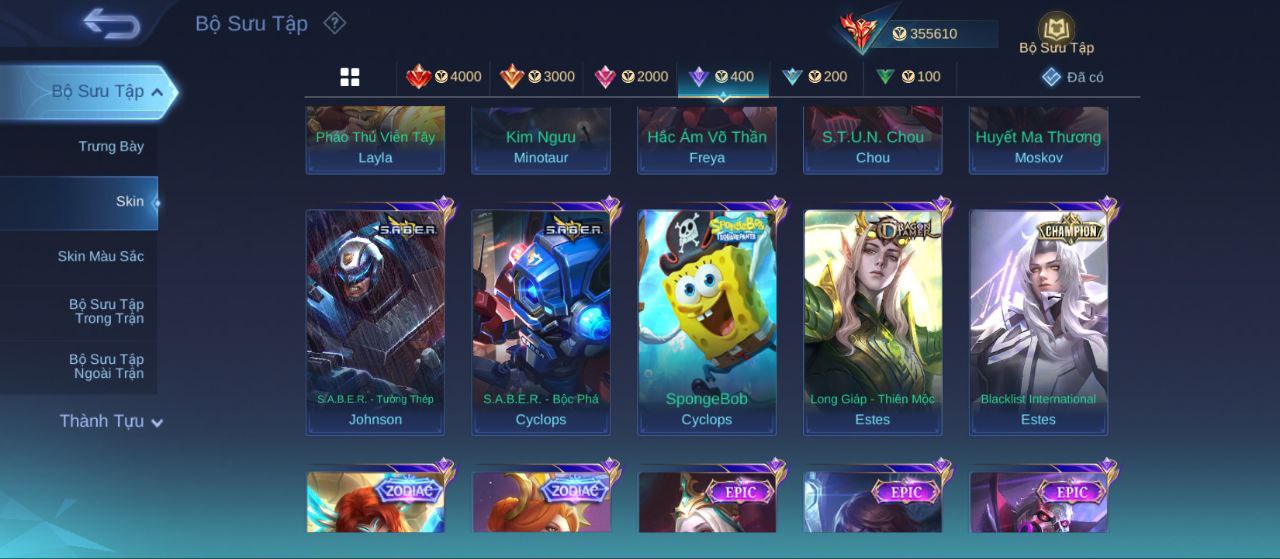Filter by the 200 point blue emblem
Screen dimensions: 1280x559
814,77
